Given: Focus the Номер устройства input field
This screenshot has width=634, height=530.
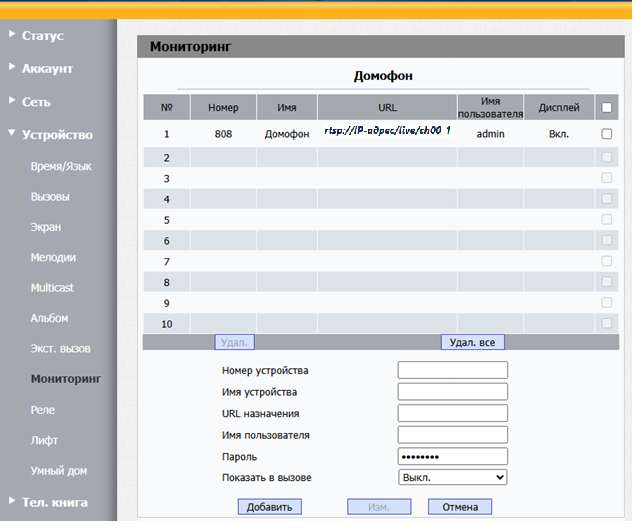Looking at the screenshot, I should [x=453, y=370].
